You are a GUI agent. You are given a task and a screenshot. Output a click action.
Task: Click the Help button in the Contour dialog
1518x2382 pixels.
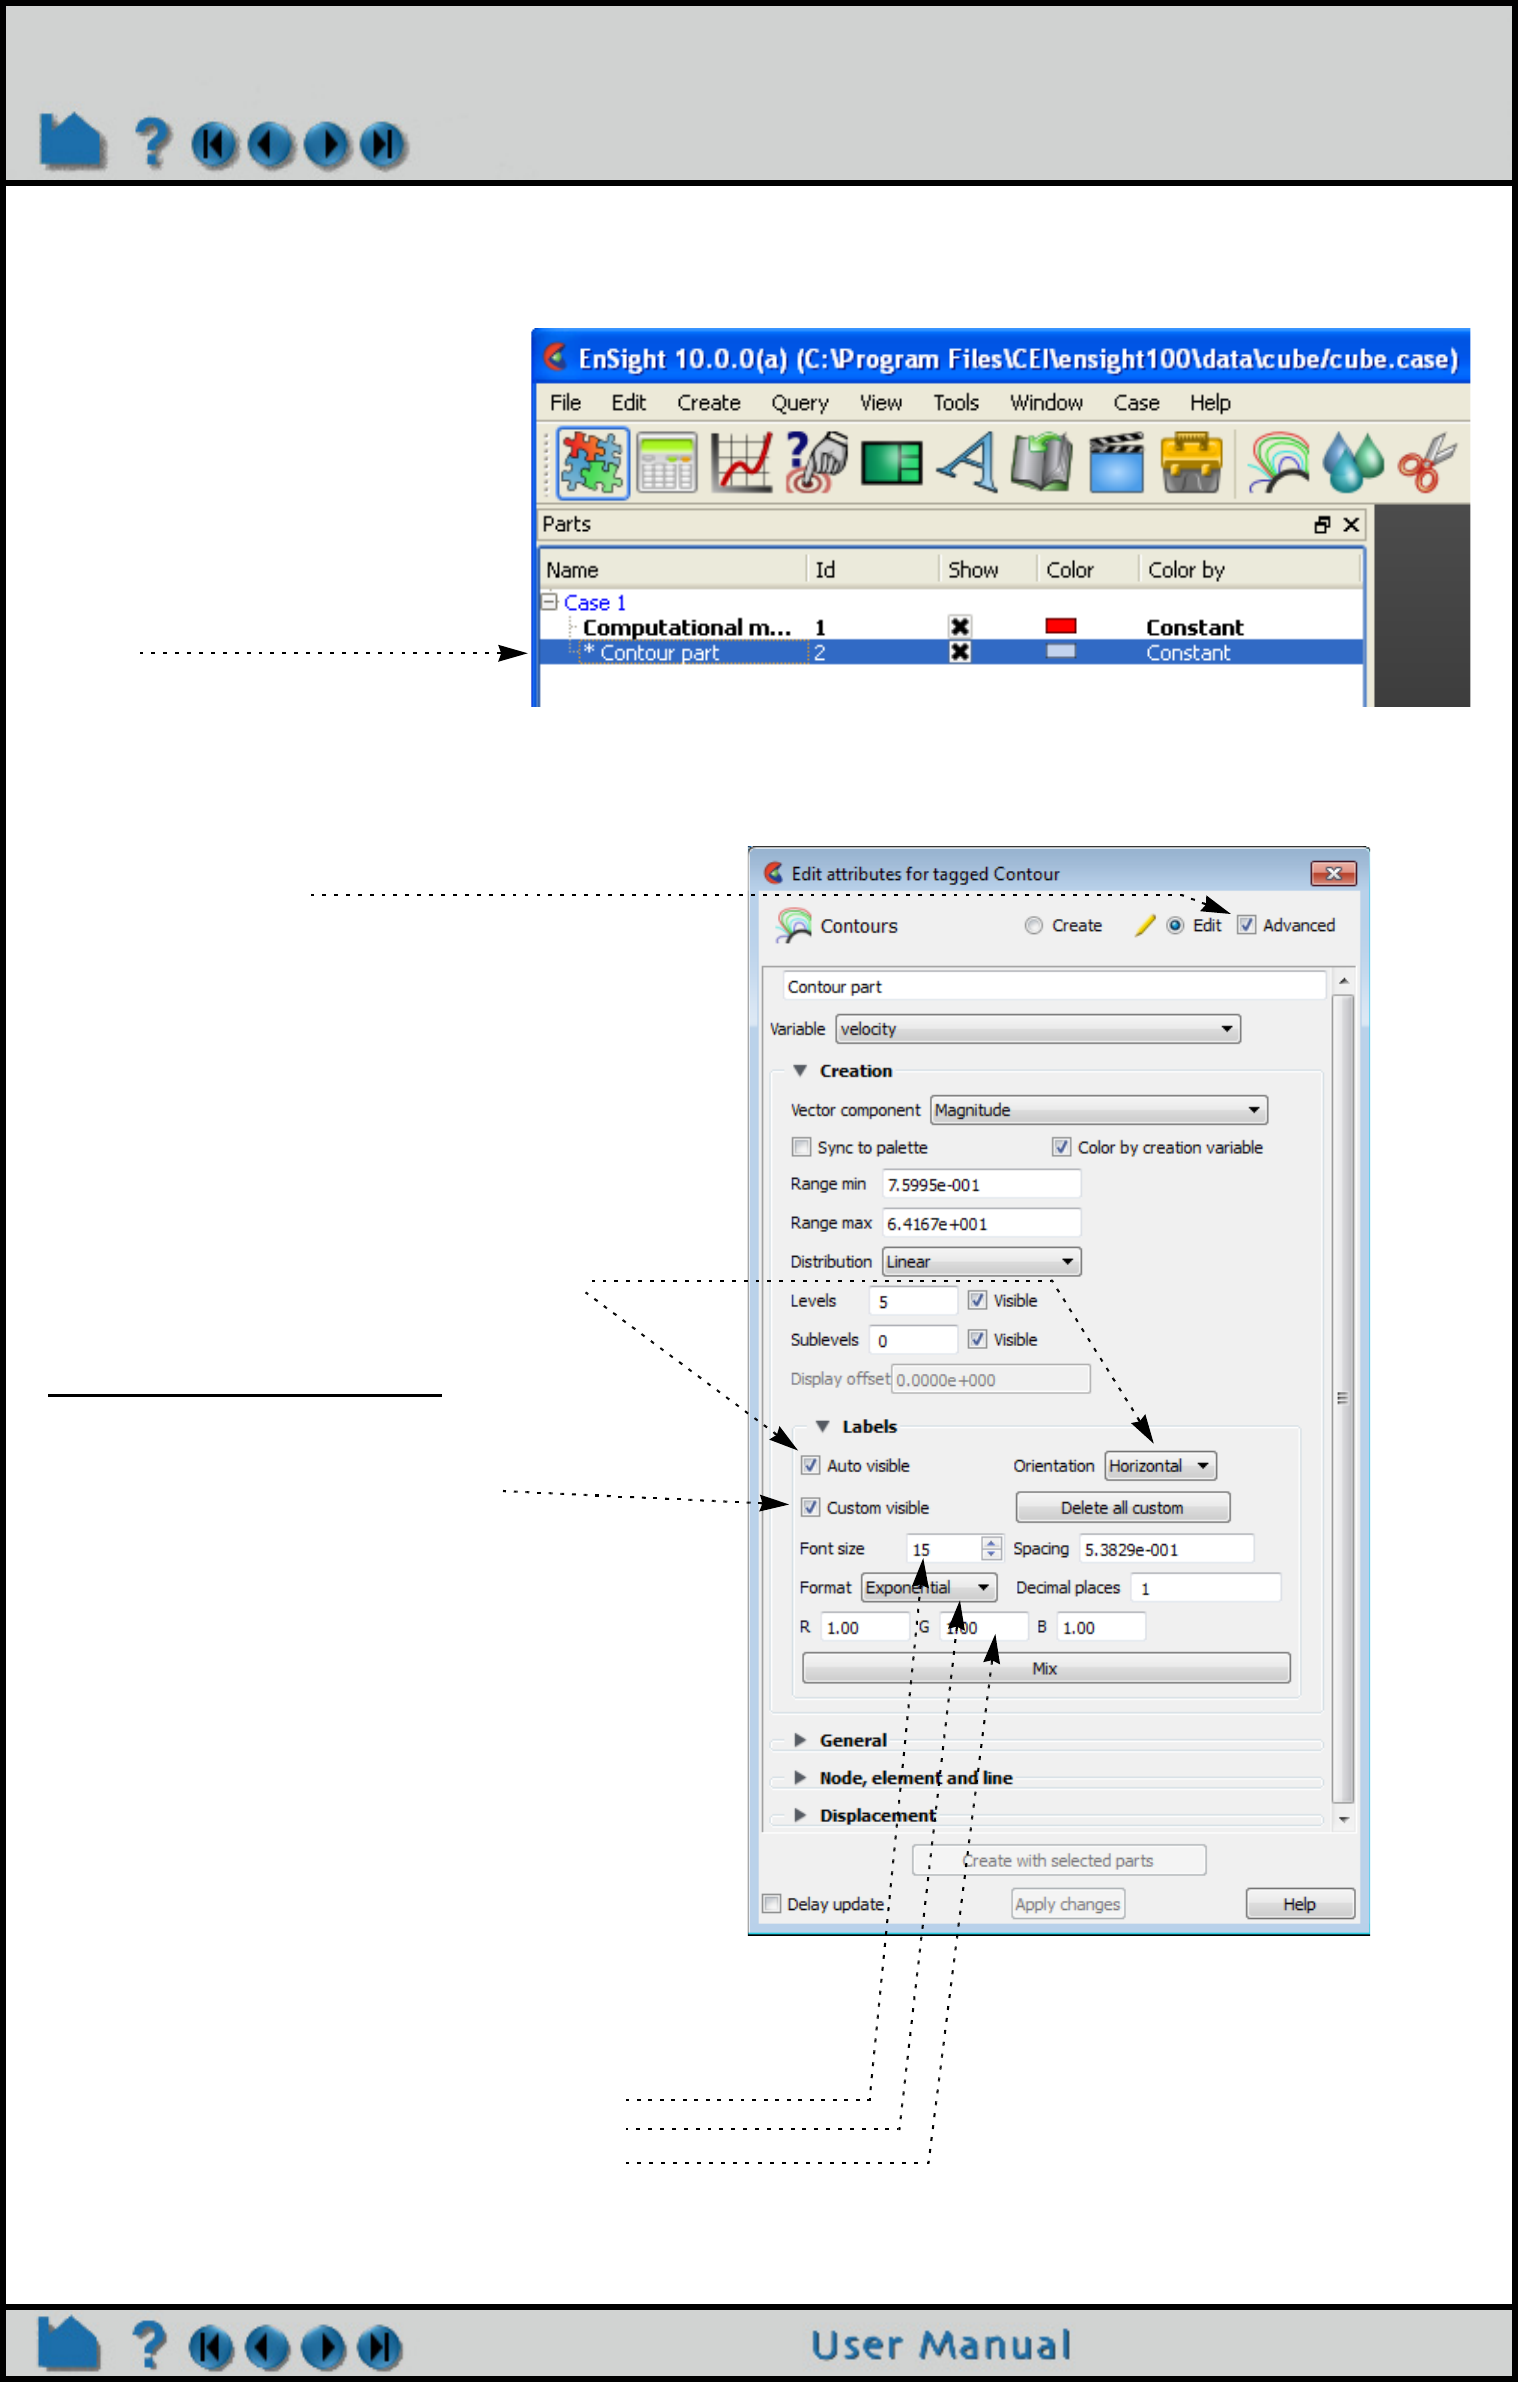[x=1300, y=1904]
